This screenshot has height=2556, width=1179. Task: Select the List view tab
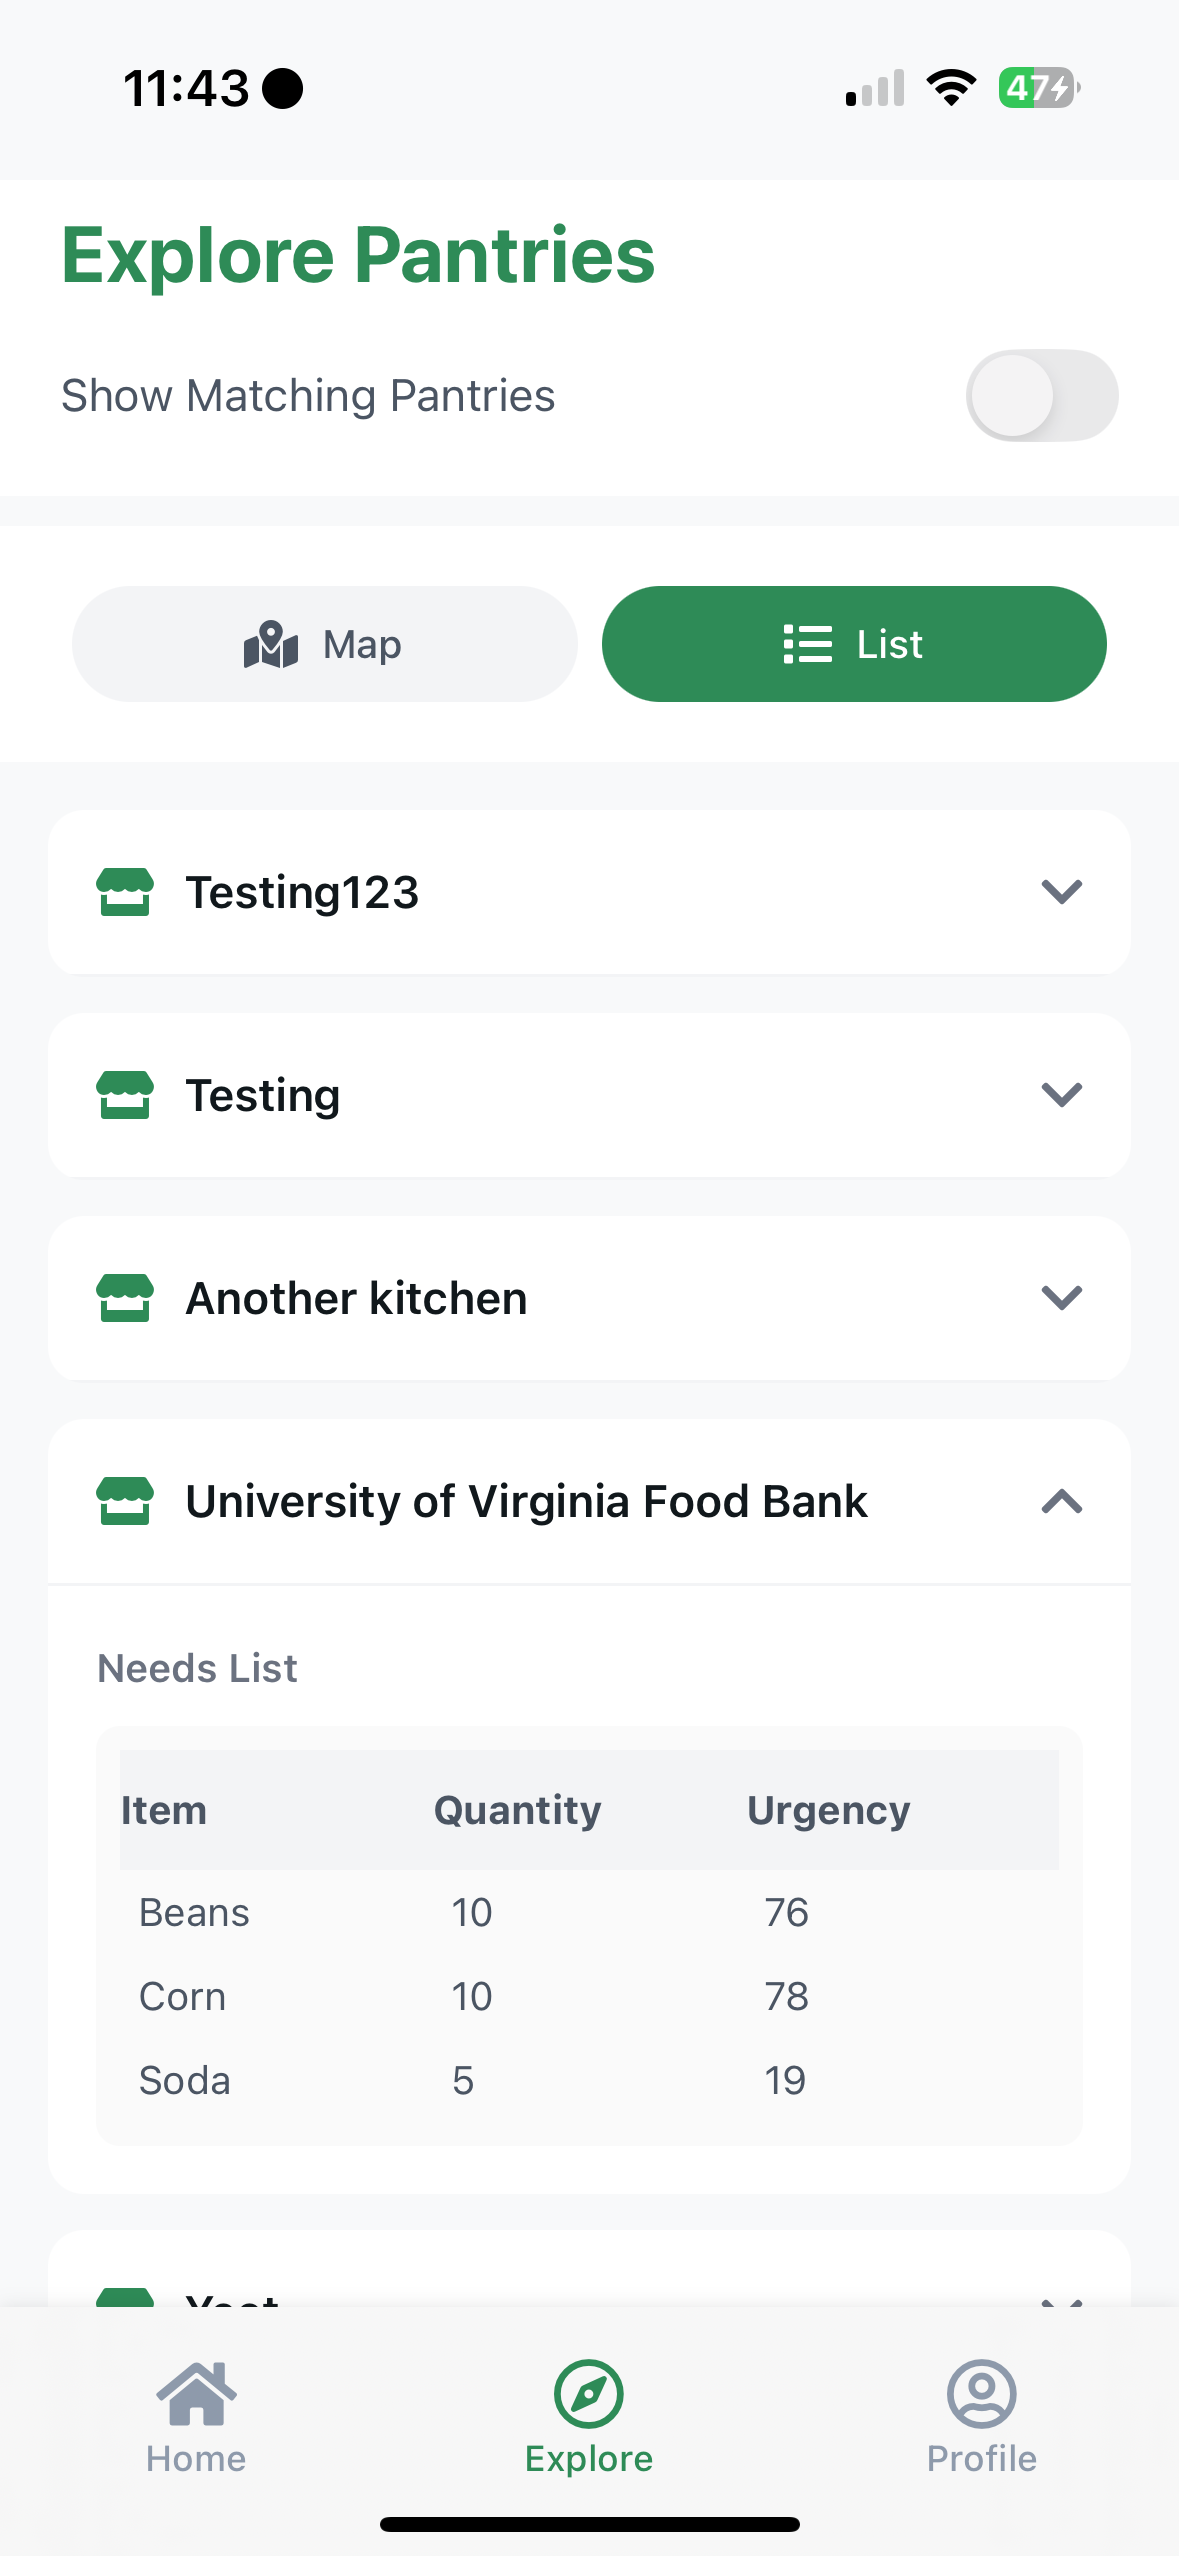[853, 644]
